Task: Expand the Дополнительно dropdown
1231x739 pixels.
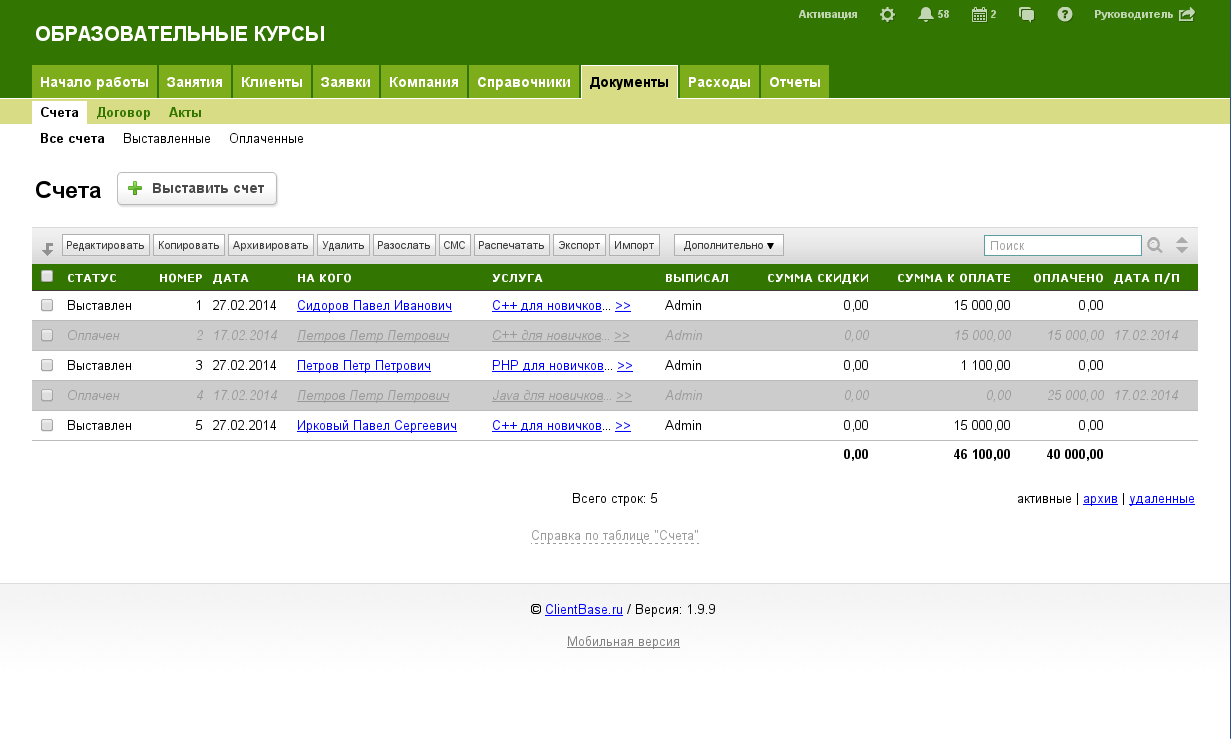Action: (728, 245)
